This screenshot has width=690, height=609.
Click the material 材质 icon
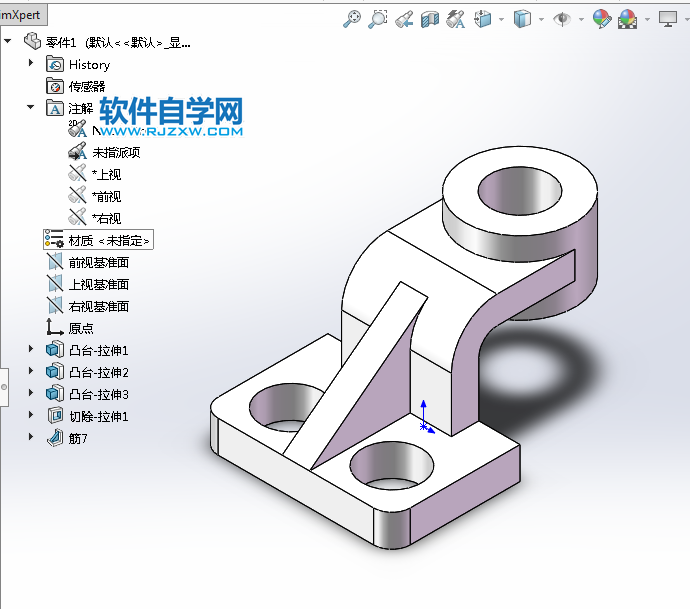point(54,239)
